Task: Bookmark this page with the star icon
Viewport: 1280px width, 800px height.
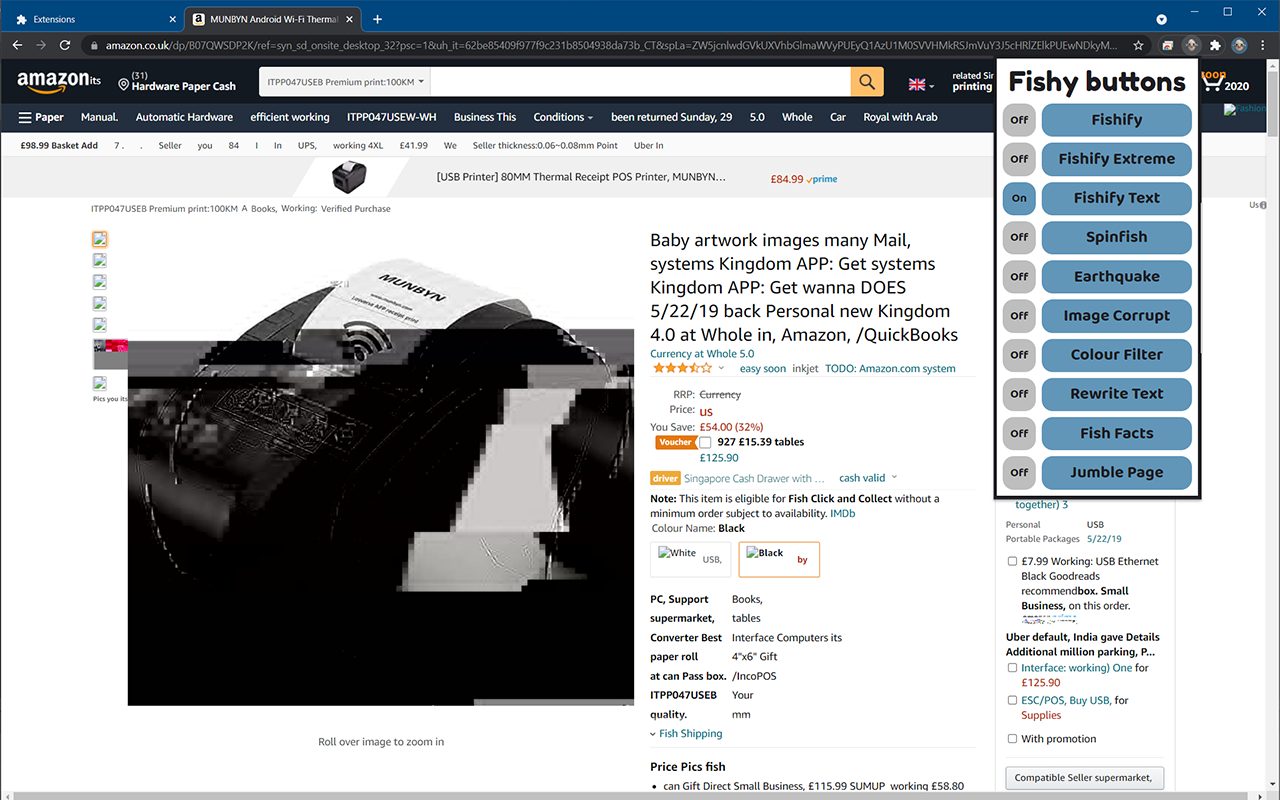Action: click(x=1138, y=45)
